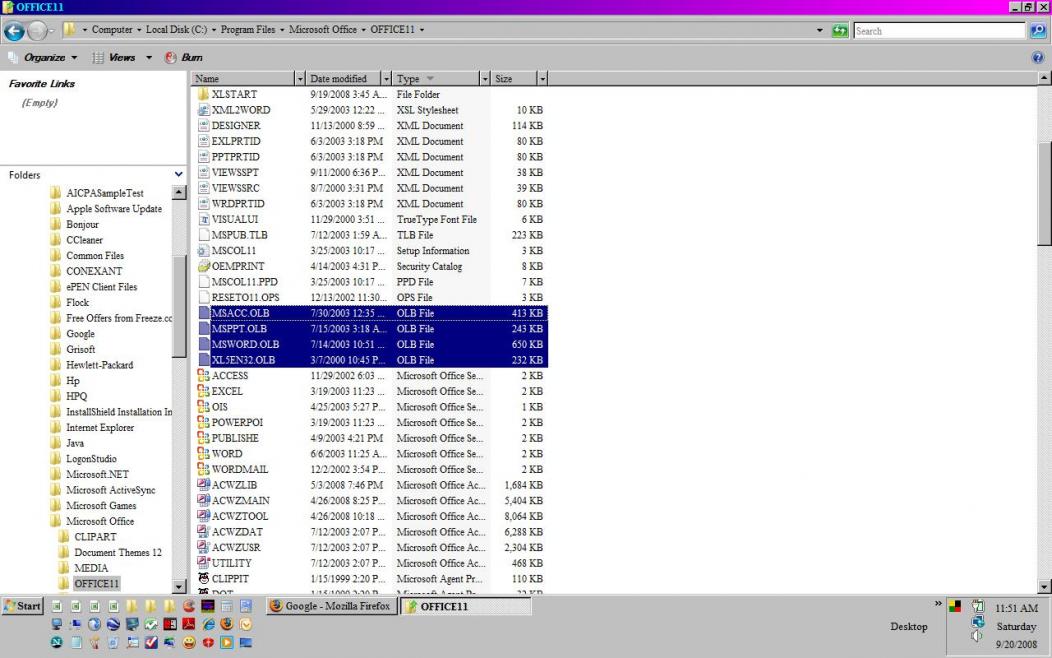
Task: Click the search magnifier button
Action: click(x=1037, y=31)
